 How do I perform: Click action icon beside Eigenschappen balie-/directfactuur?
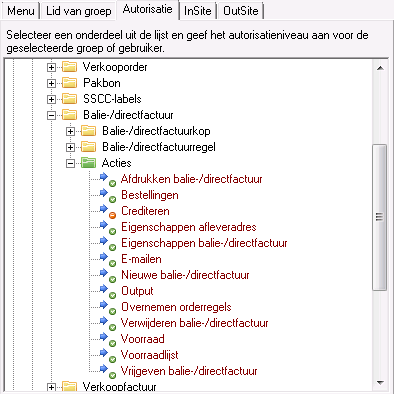(108, 244)
